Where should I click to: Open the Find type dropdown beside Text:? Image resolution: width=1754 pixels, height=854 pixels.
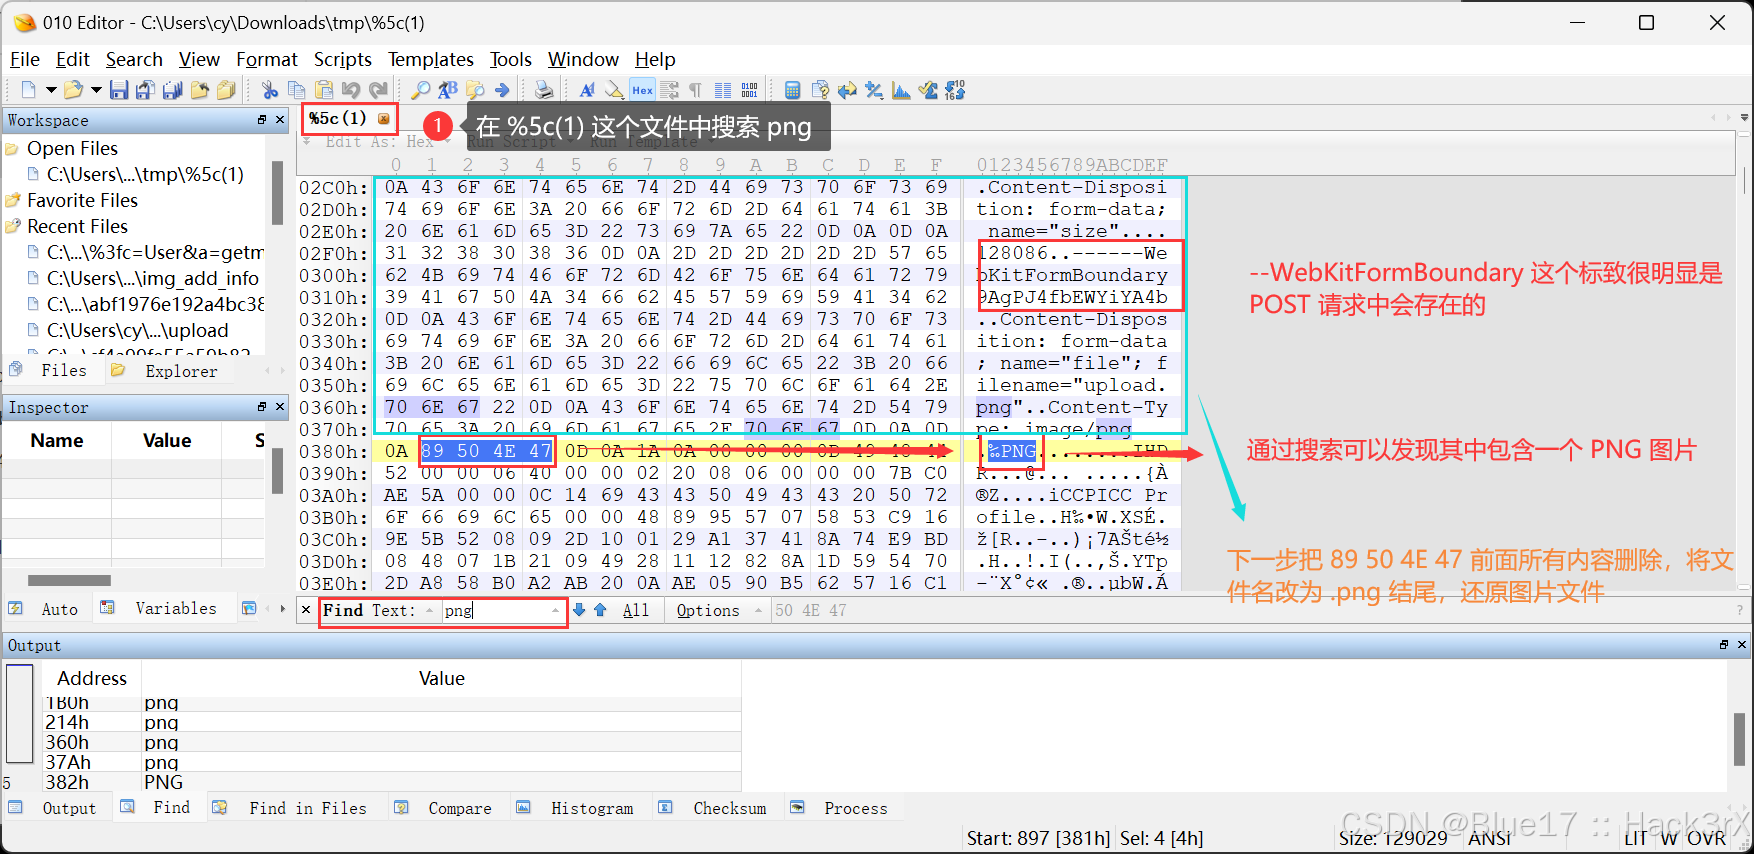coord(430,610)
